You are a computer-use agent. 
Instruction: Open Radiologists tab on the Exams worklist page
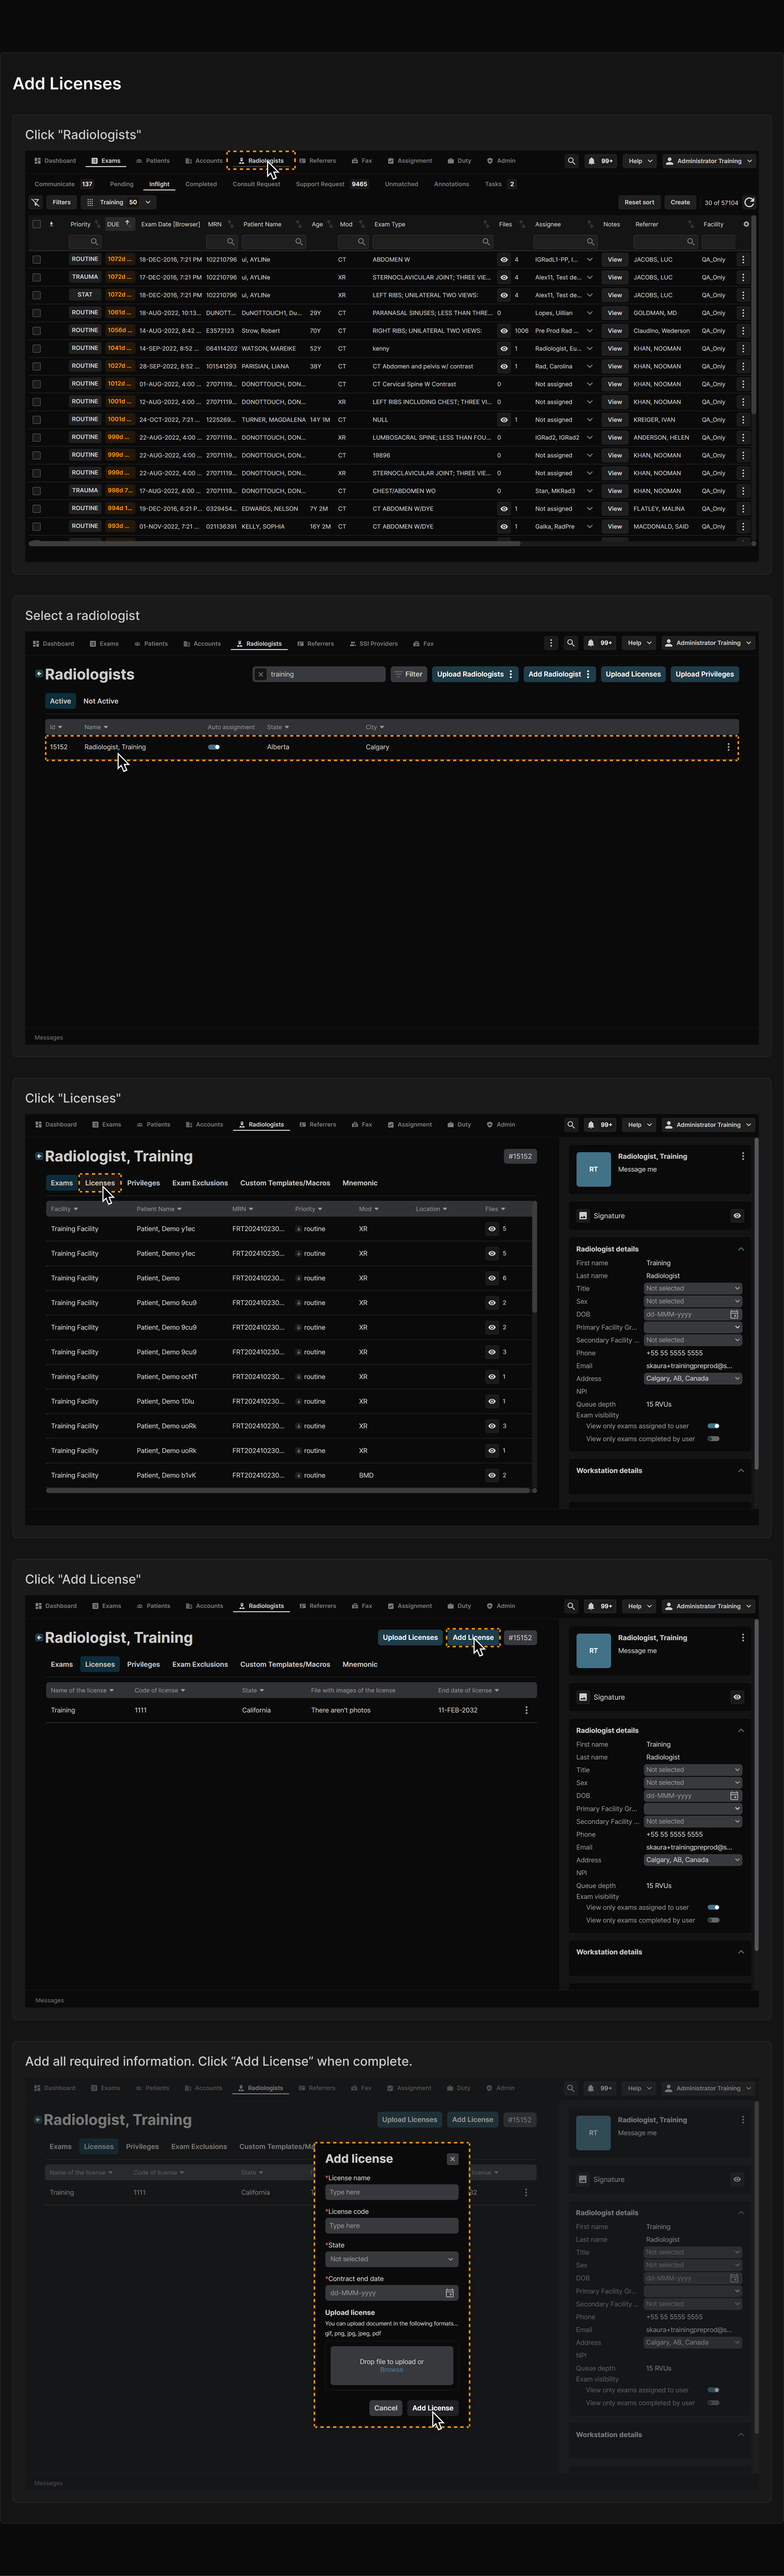pyautogui.click(x=261, y=161)
